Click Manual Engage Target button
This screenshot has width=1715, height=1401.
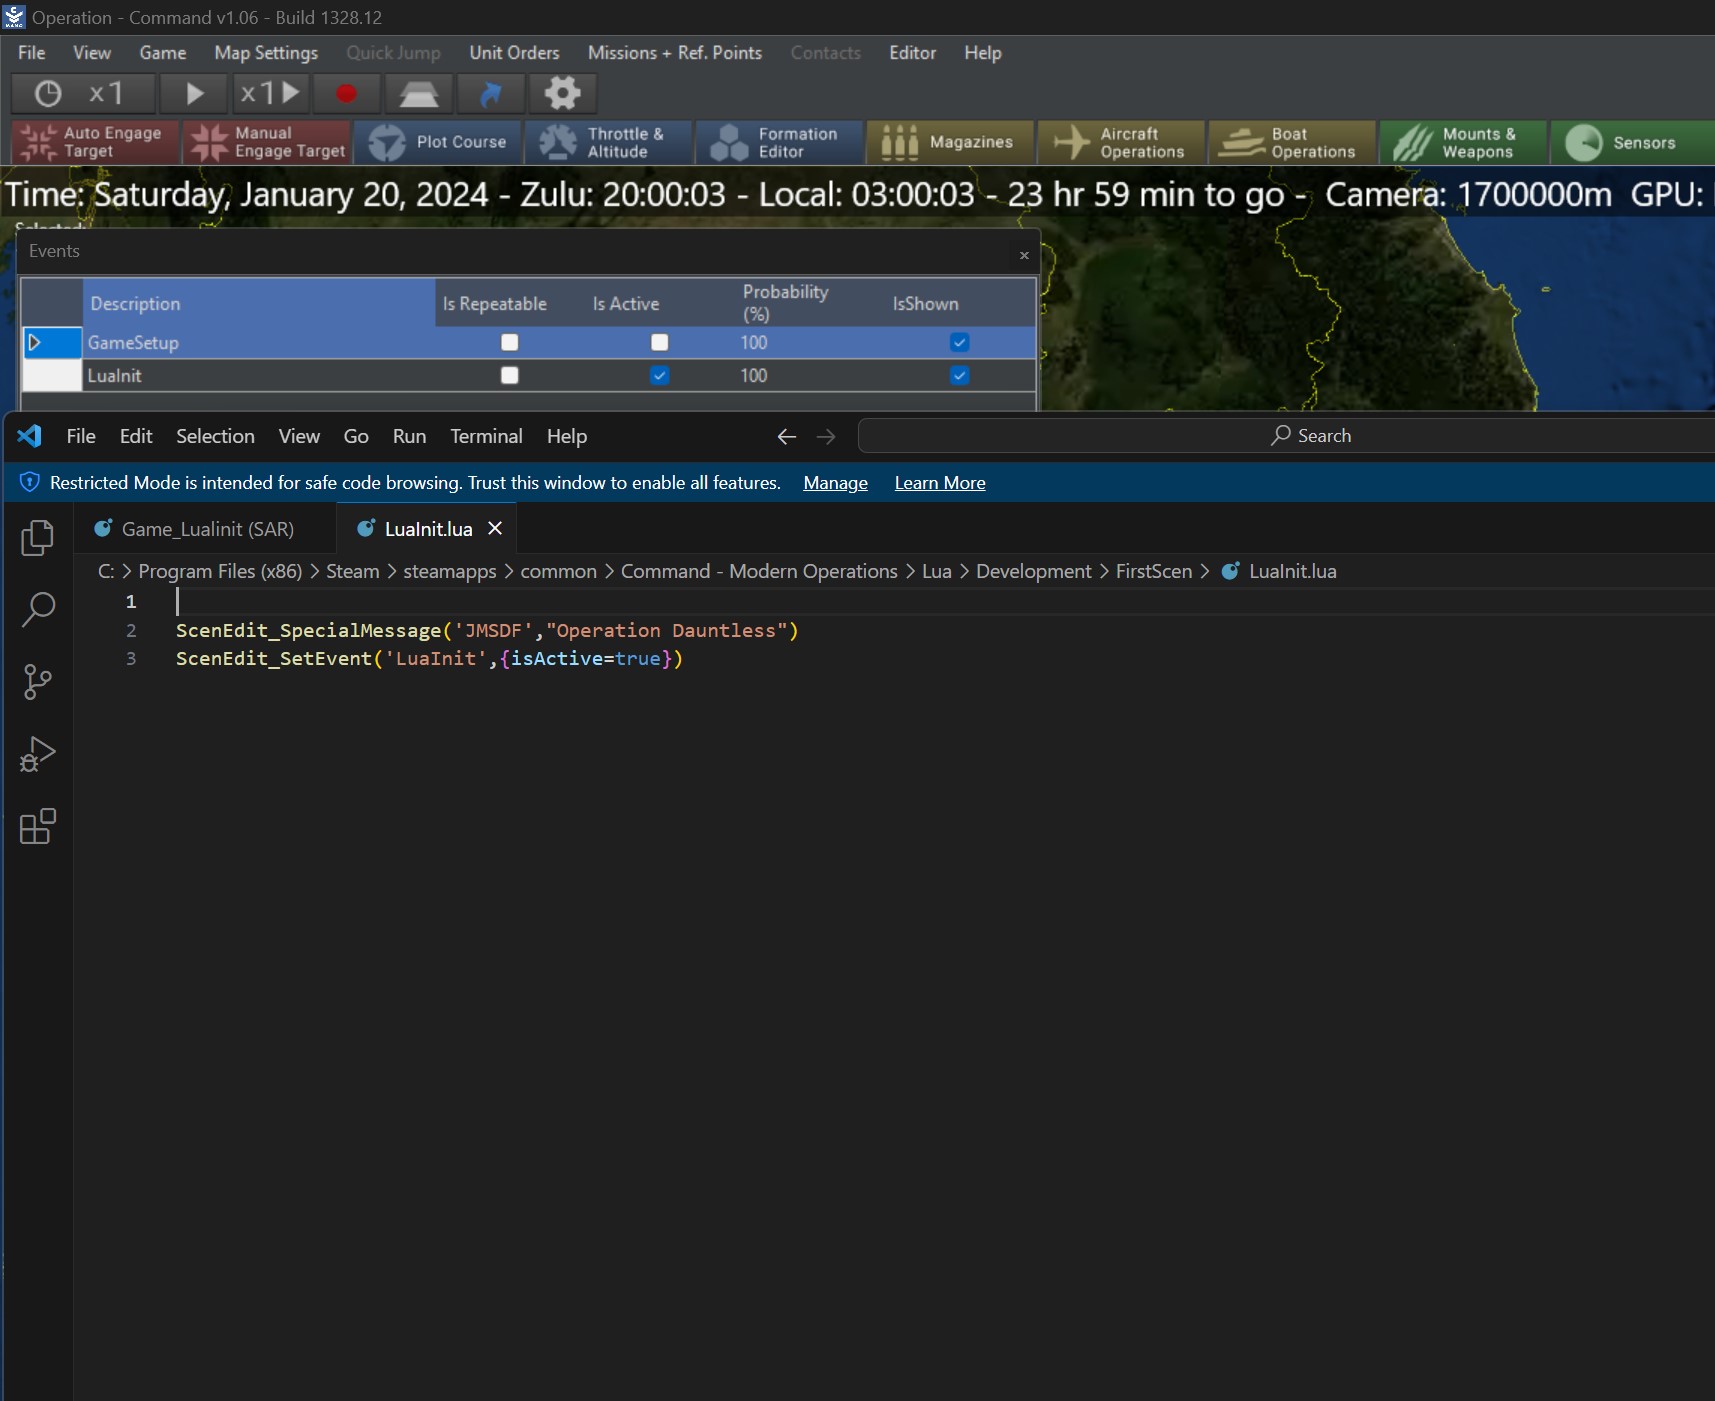point(268,142)
